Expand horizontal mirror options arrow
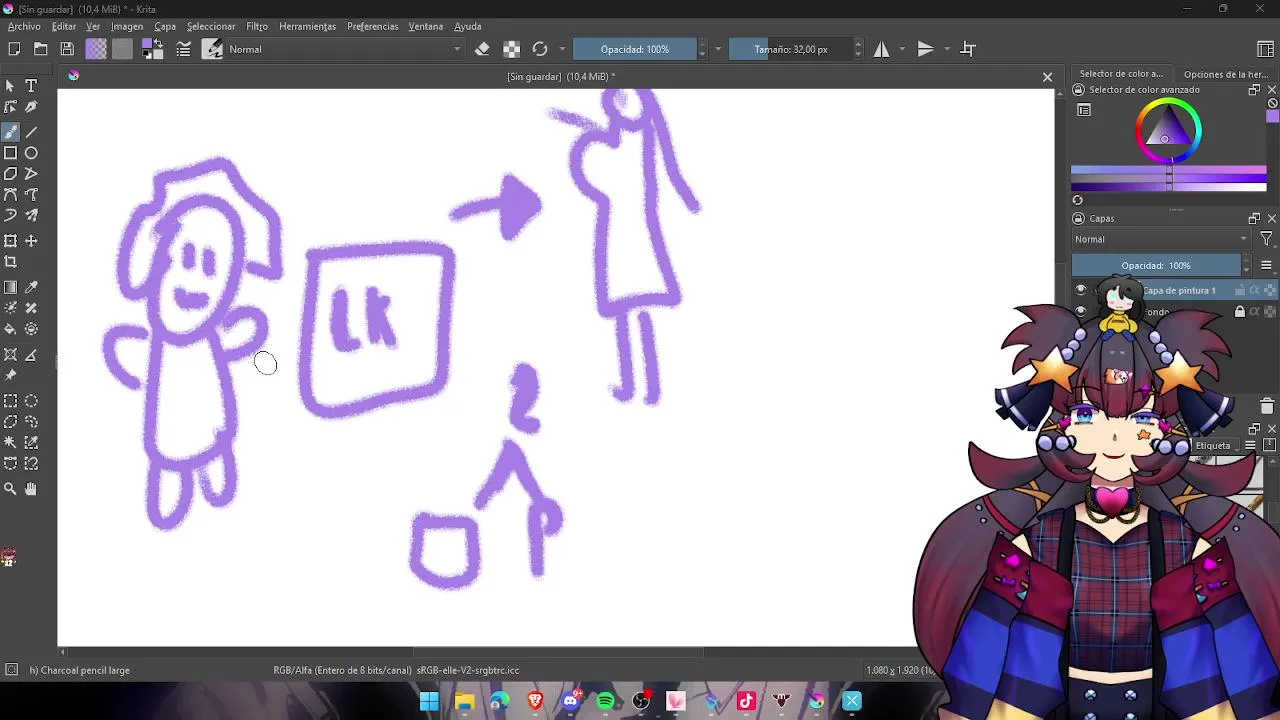 click(x=902, y=49)
